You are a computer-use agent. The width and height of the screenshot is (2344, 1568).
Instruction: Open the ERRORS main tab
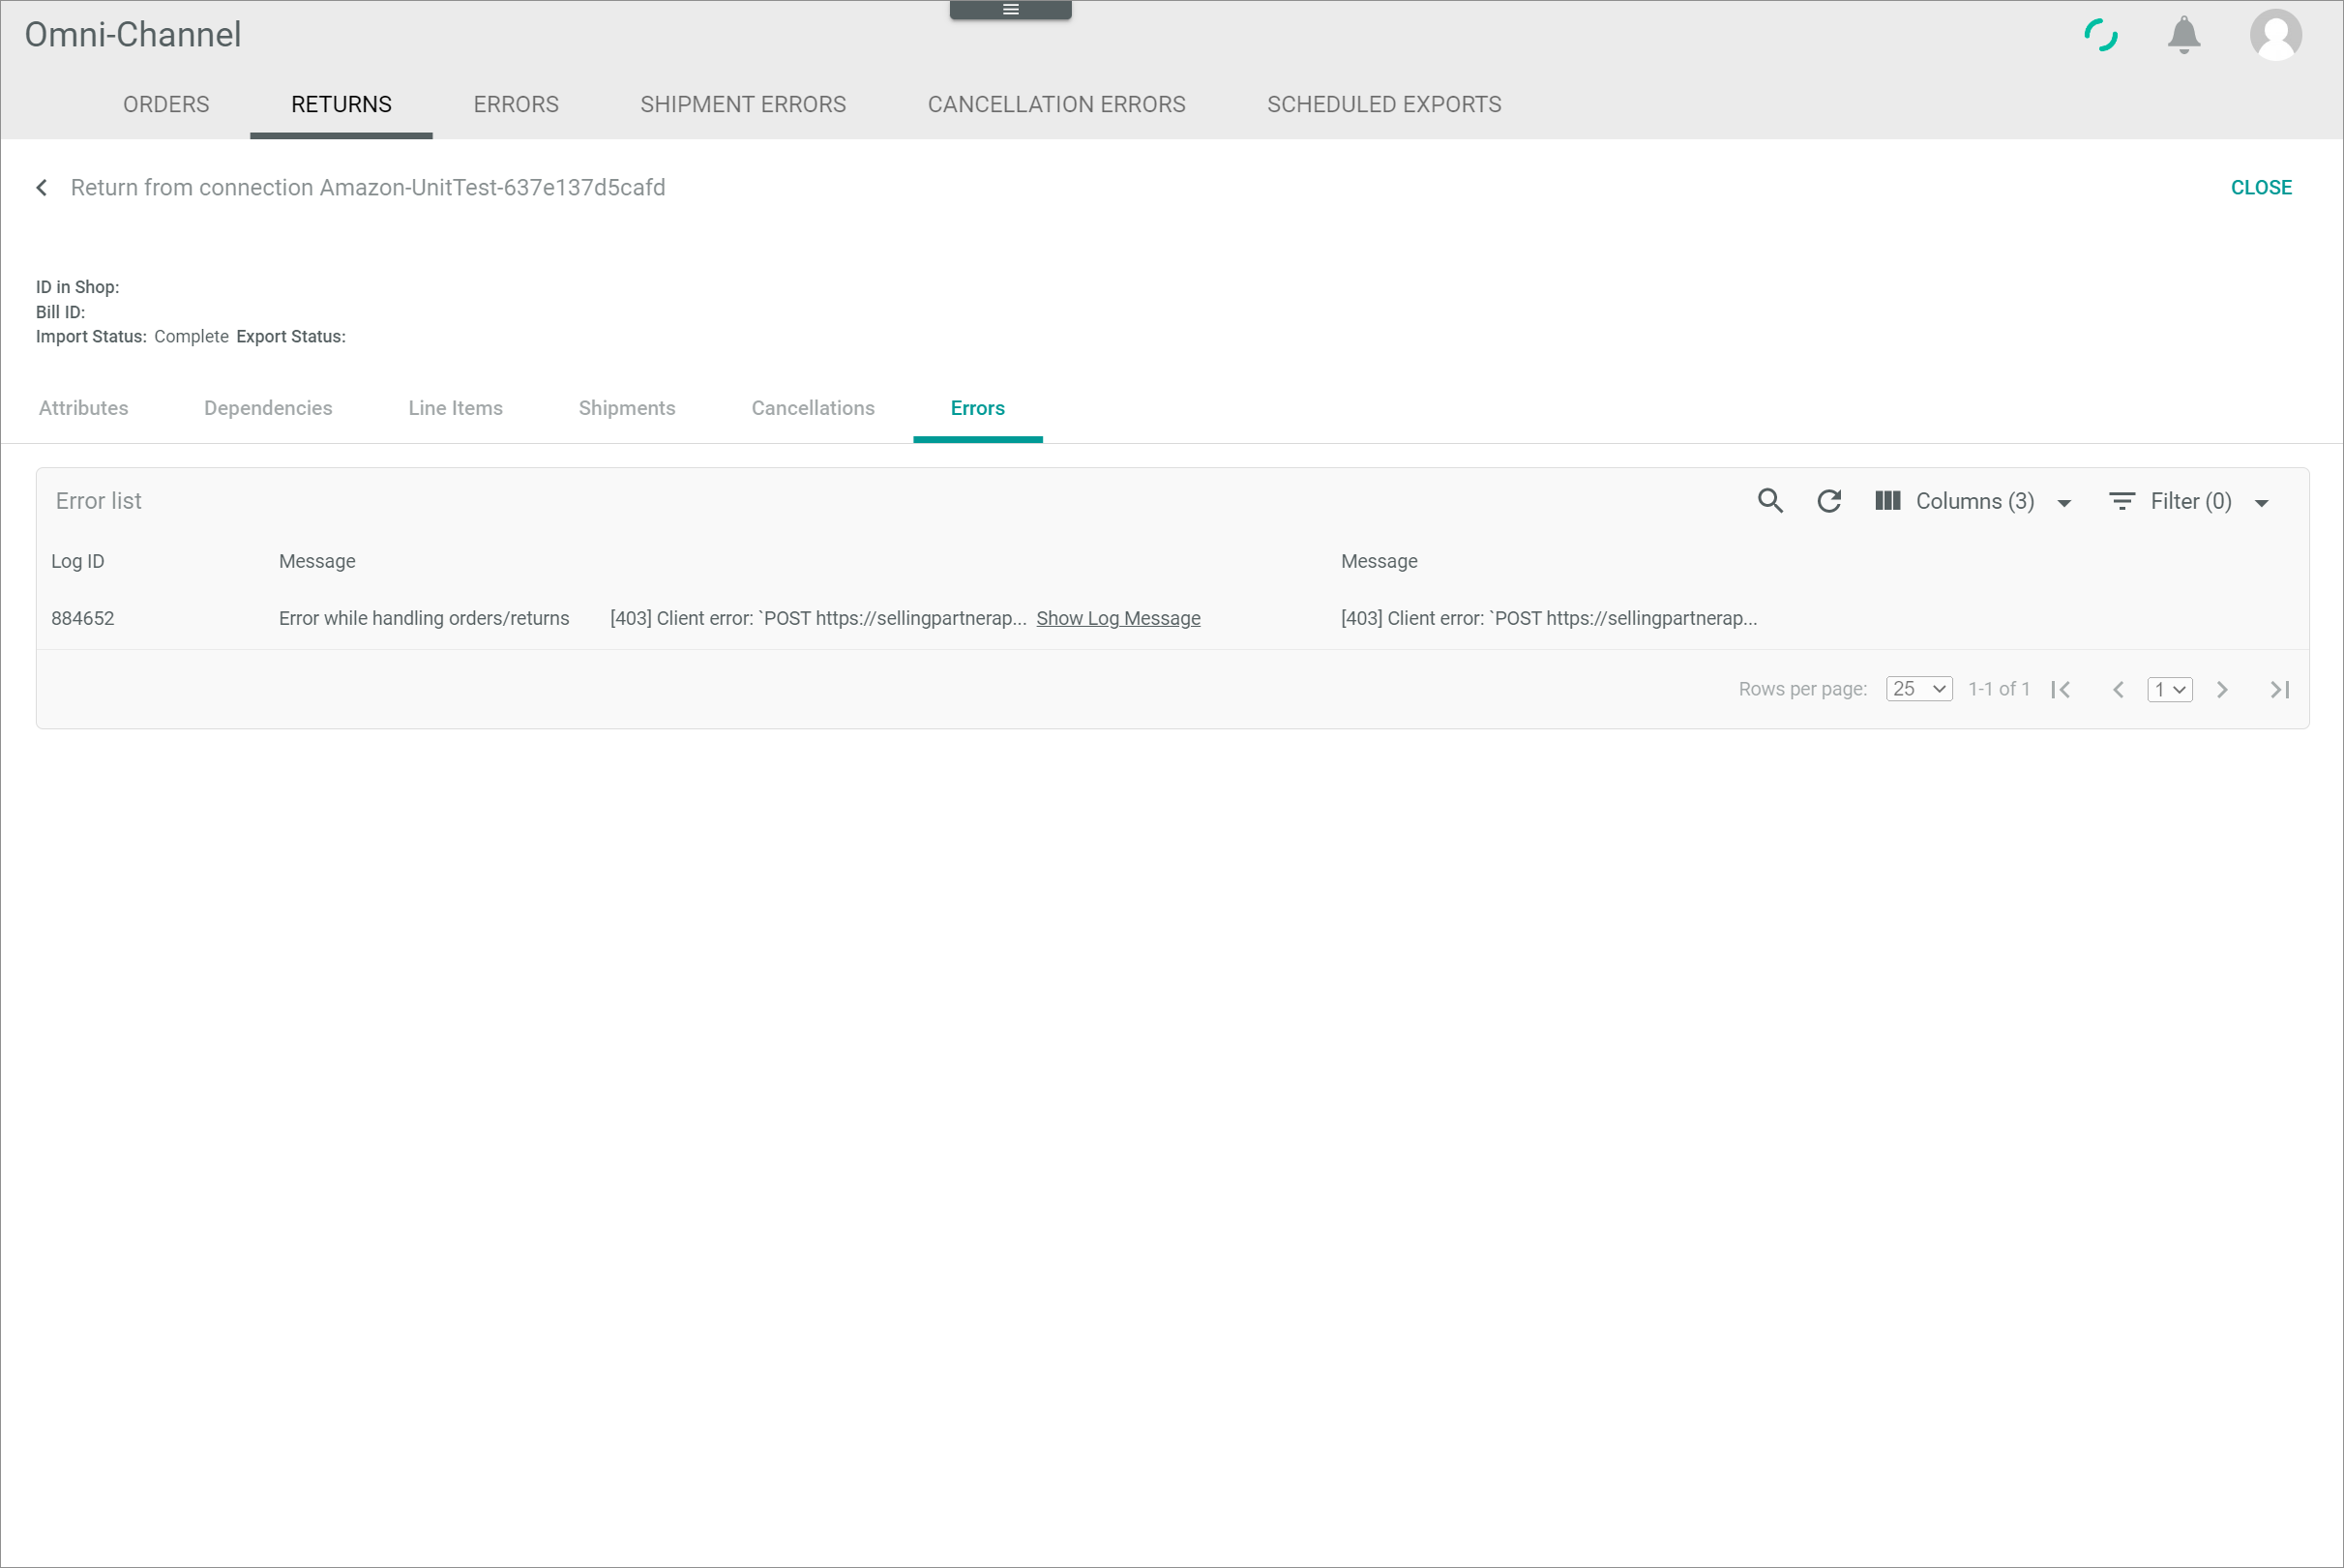tap(516, 104)
